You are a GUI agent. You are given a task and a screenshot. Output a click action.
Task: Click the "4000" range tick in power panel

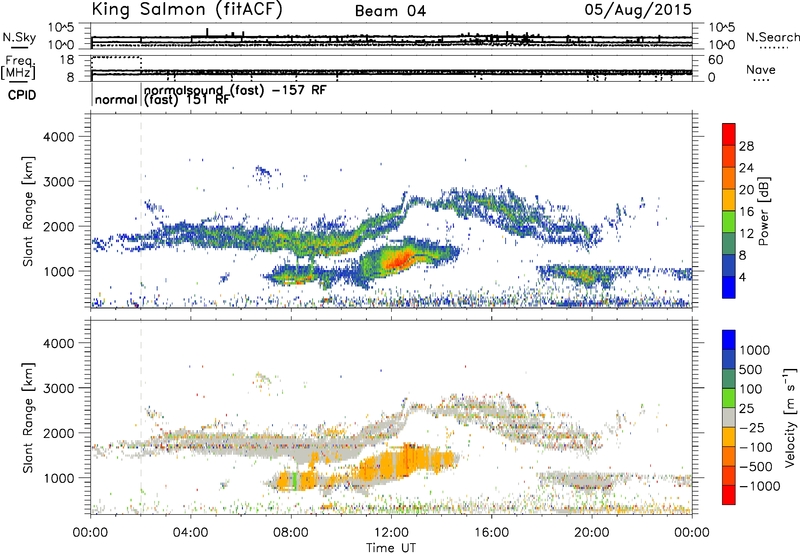coord(58,137)
